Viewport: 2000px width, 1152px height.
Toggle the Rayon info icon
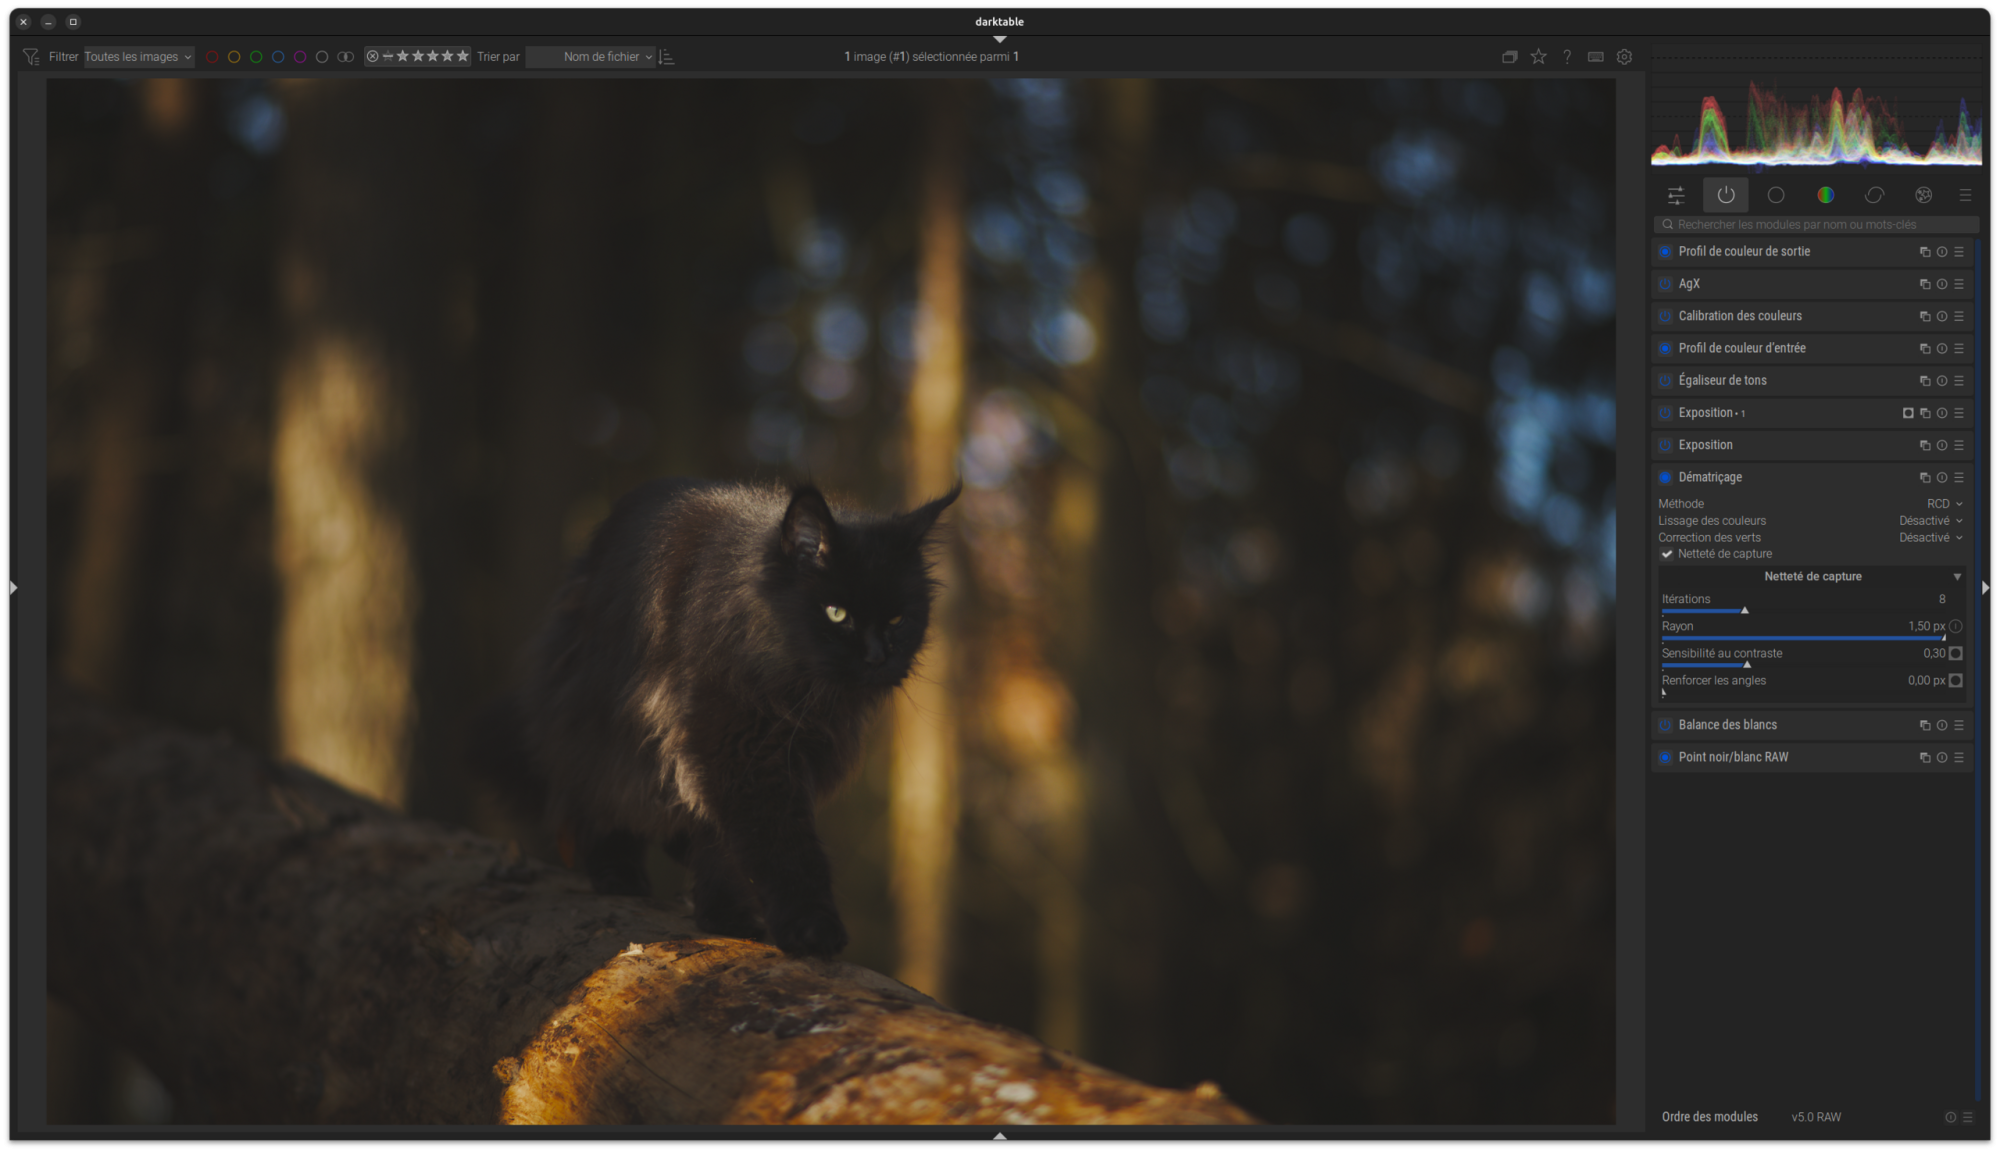(x=1955, y=627)
